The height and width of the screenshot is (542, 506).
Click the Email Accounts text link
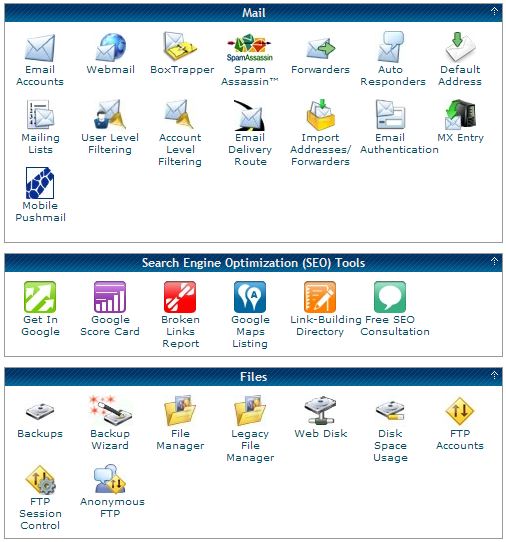(40, 75)
